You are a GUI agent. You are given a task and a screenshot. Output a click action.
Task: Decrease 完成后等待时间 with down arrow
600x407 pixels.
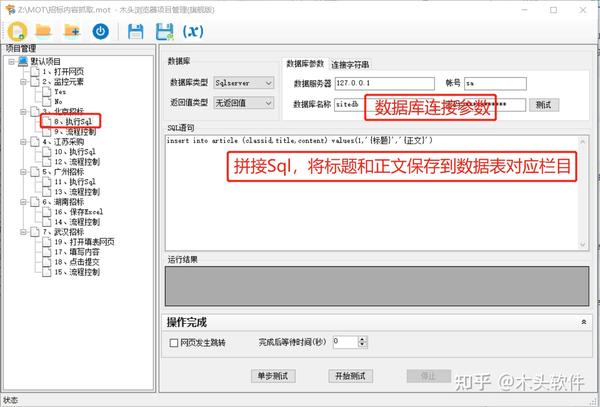362,345
